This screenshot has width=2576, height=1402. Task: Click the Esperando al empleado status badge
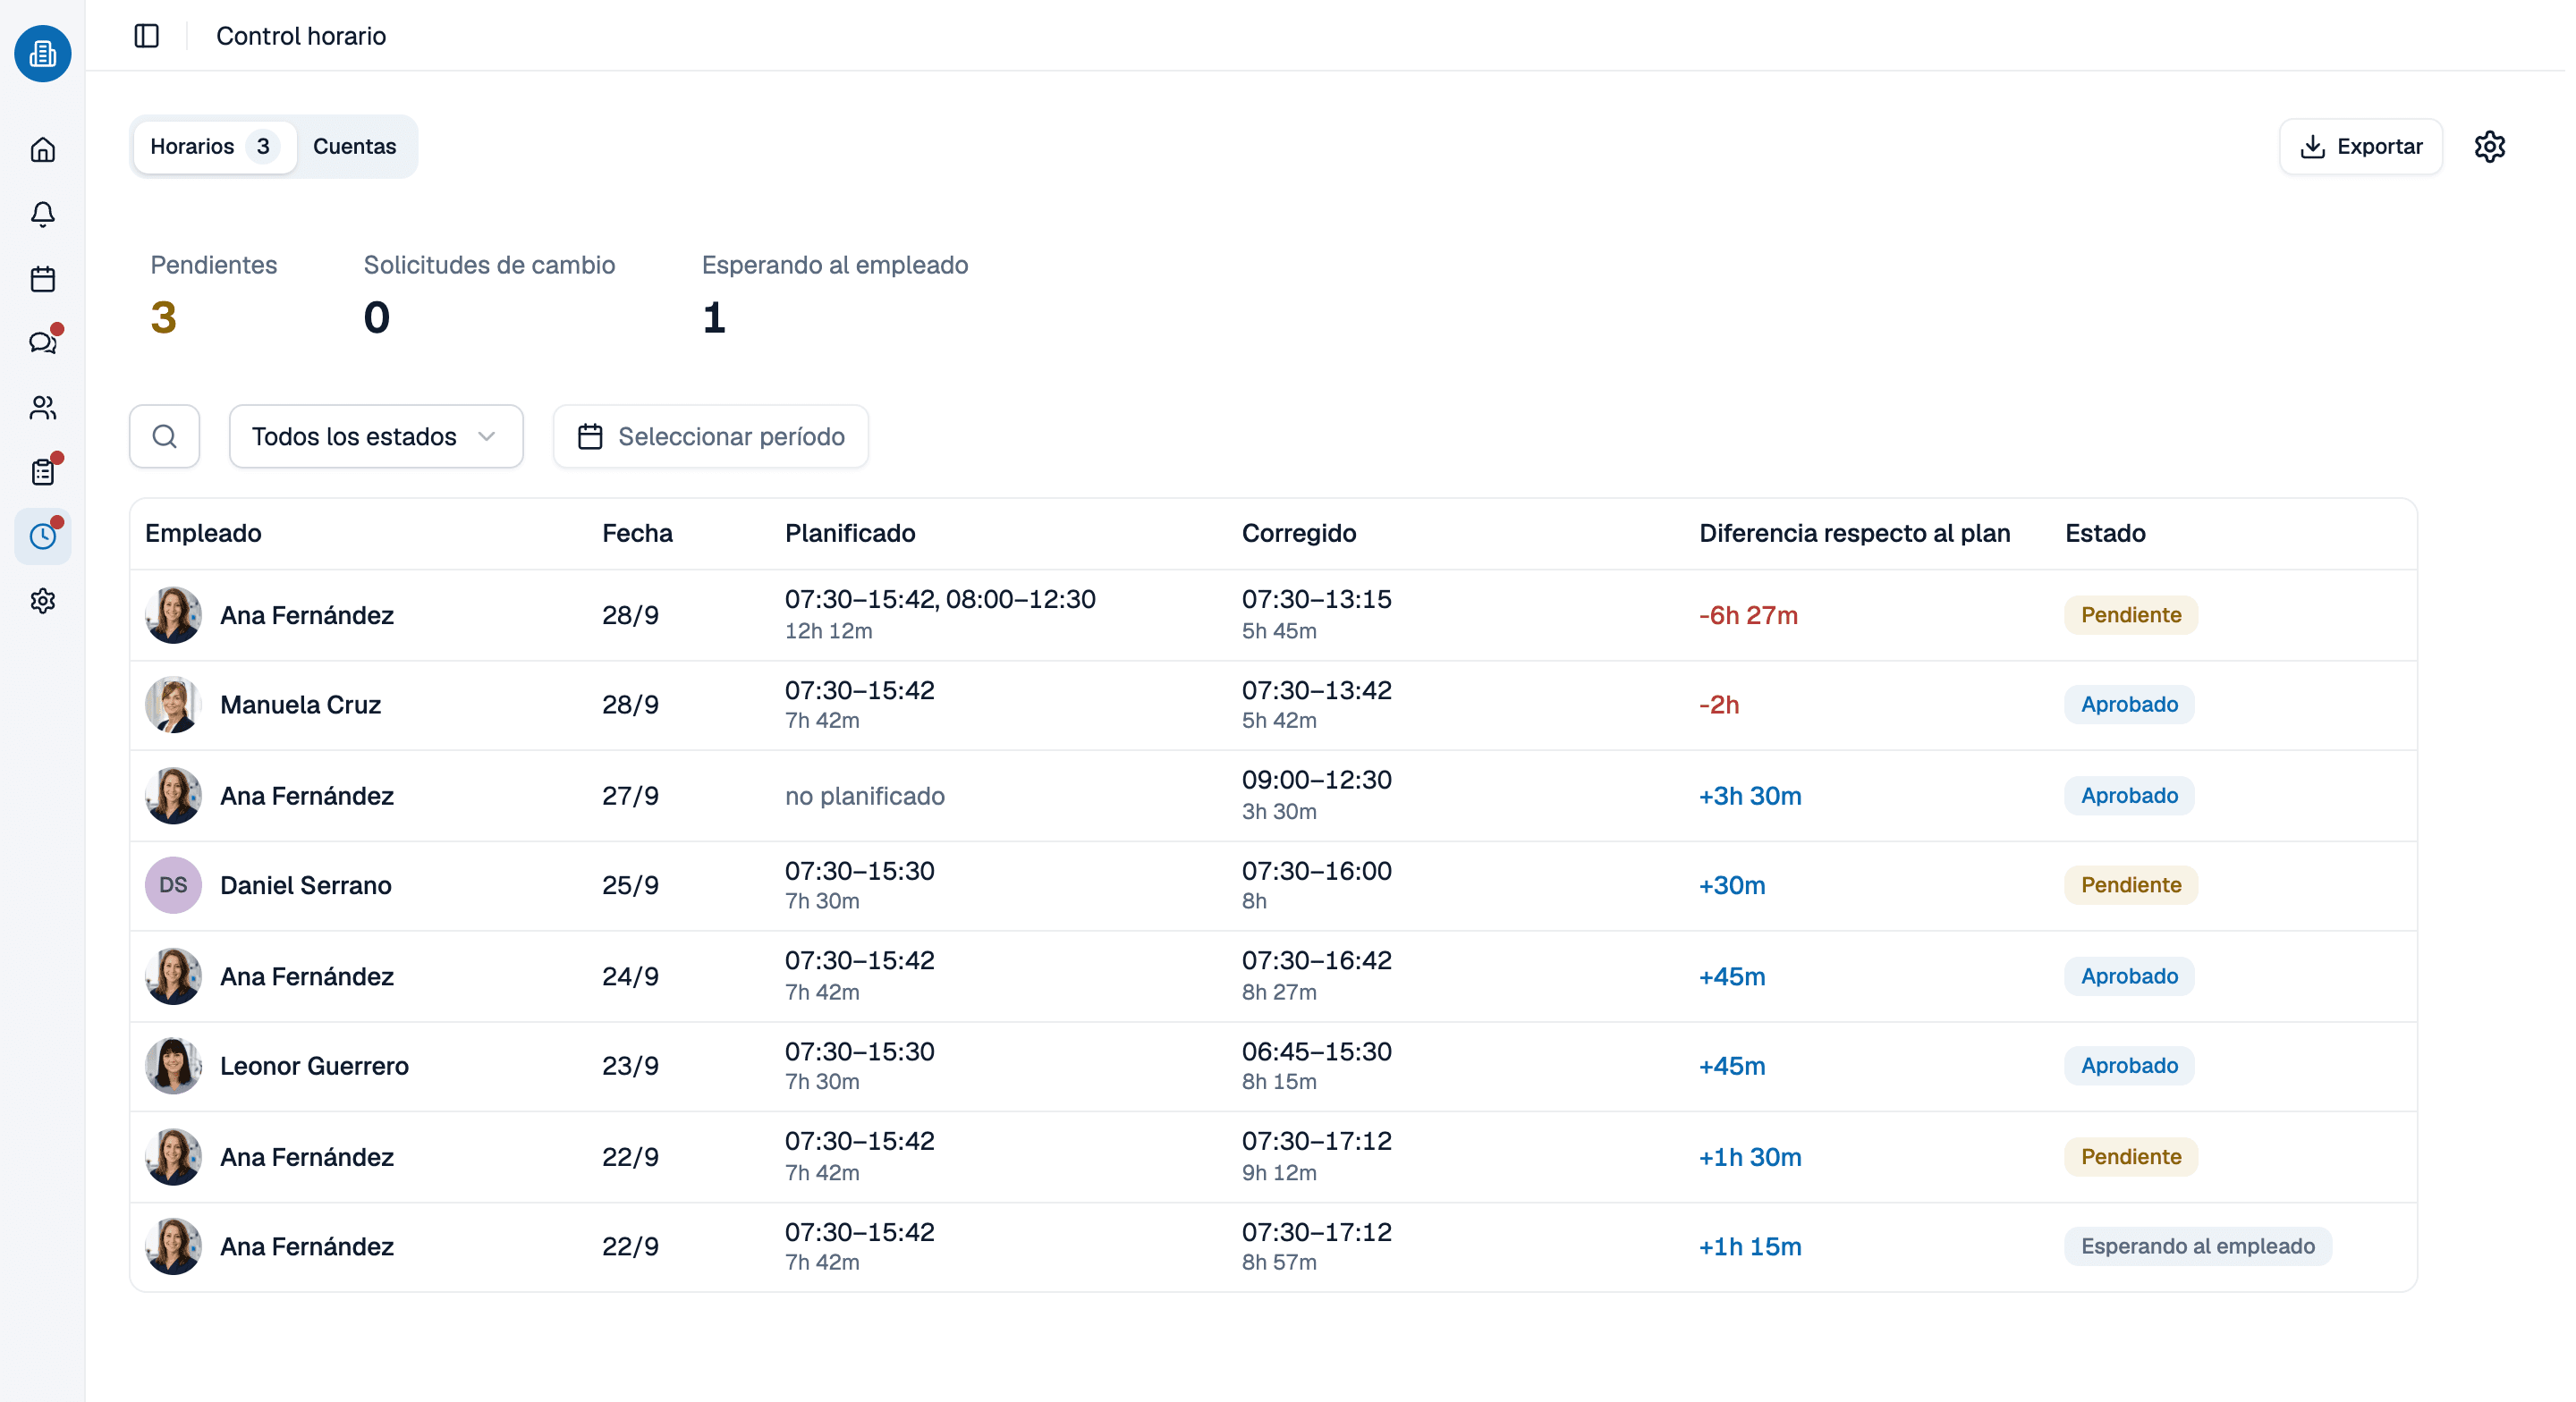tap(2197, 1246)
